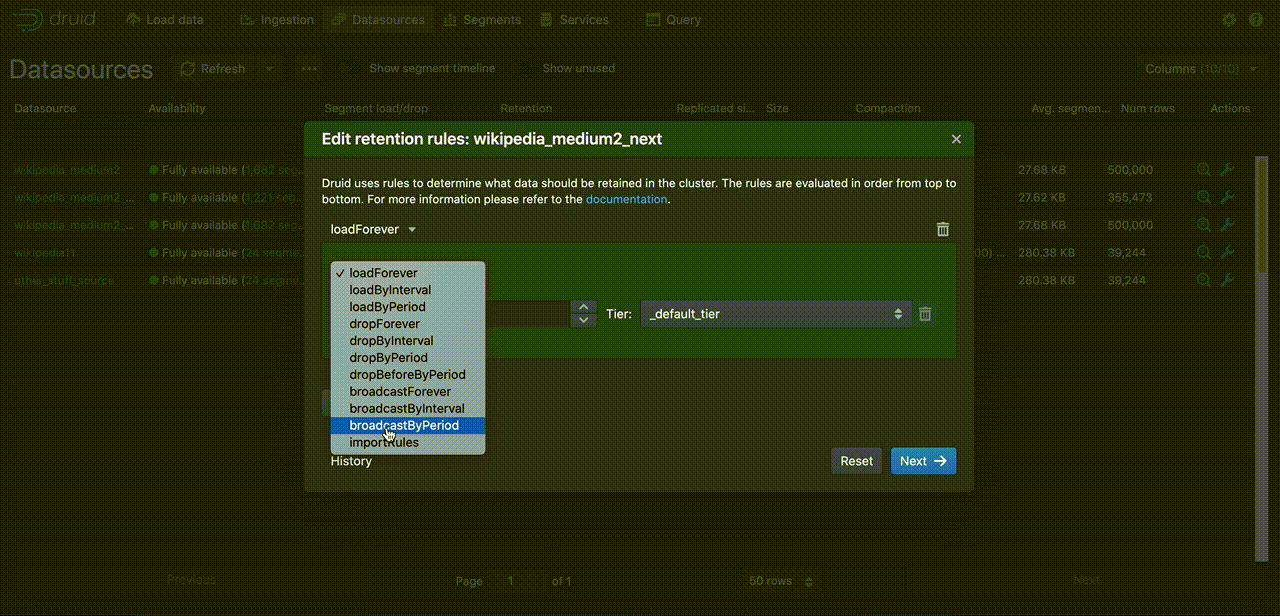Click the Reset button in dialog
Image resolution: width=1280 pixels, height=616 pixels.
tap(856, 461)
